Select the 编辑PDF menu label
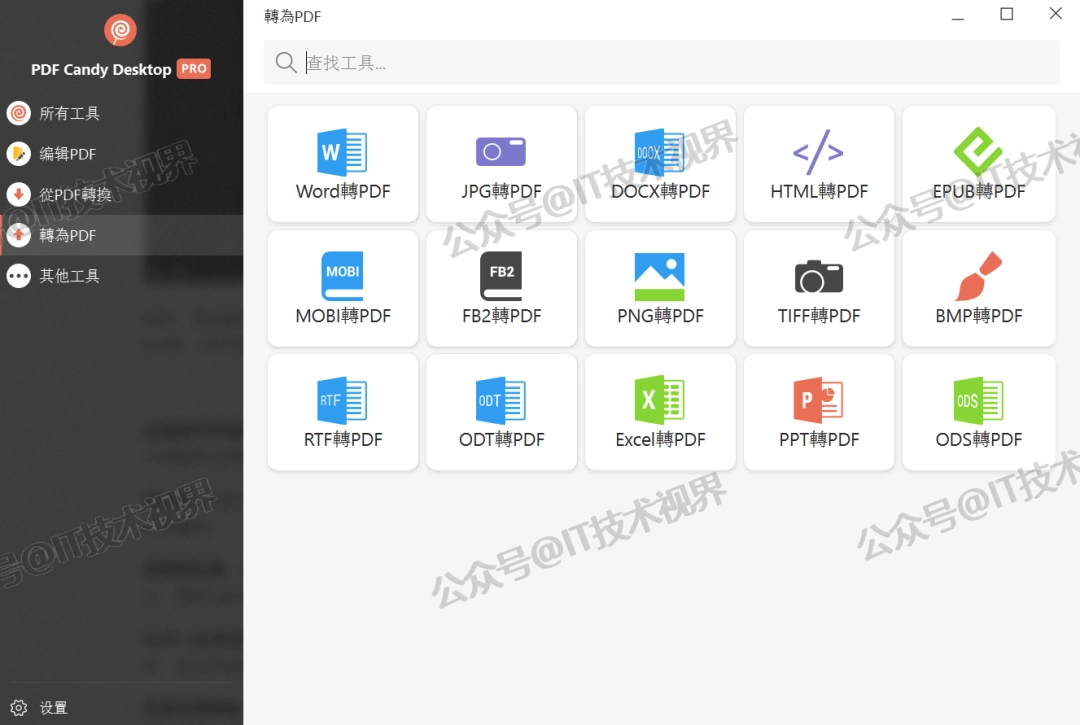Image resolution: width=1080 pixels, height=725 pixels. (x=68, y=154)
